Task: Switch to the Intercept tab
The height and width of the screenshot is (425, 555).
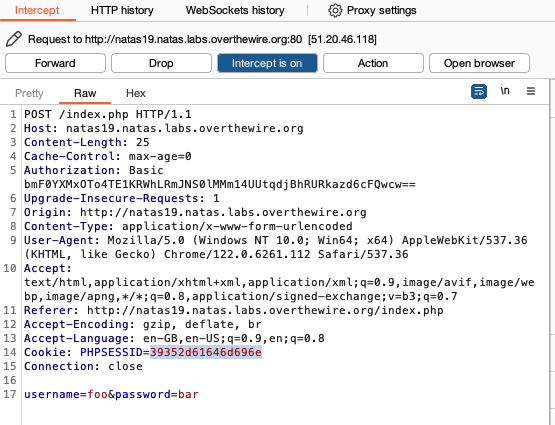Action: coord(37,10)
